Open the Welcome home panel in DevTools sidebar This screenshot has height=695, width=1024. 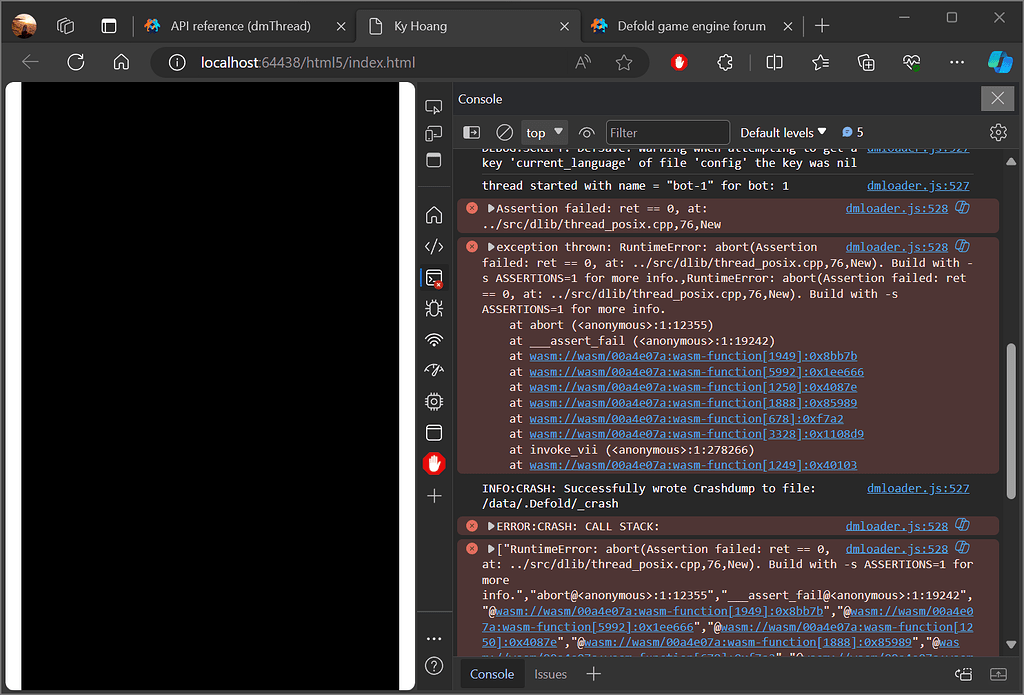[434, 214]
